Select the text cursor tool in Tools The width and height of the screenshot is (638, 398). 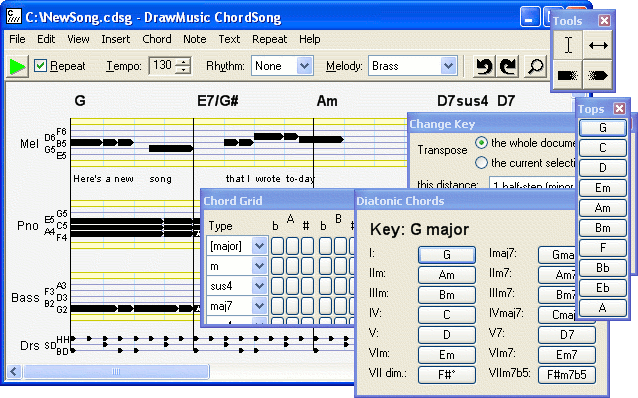(x=568, y=45)
